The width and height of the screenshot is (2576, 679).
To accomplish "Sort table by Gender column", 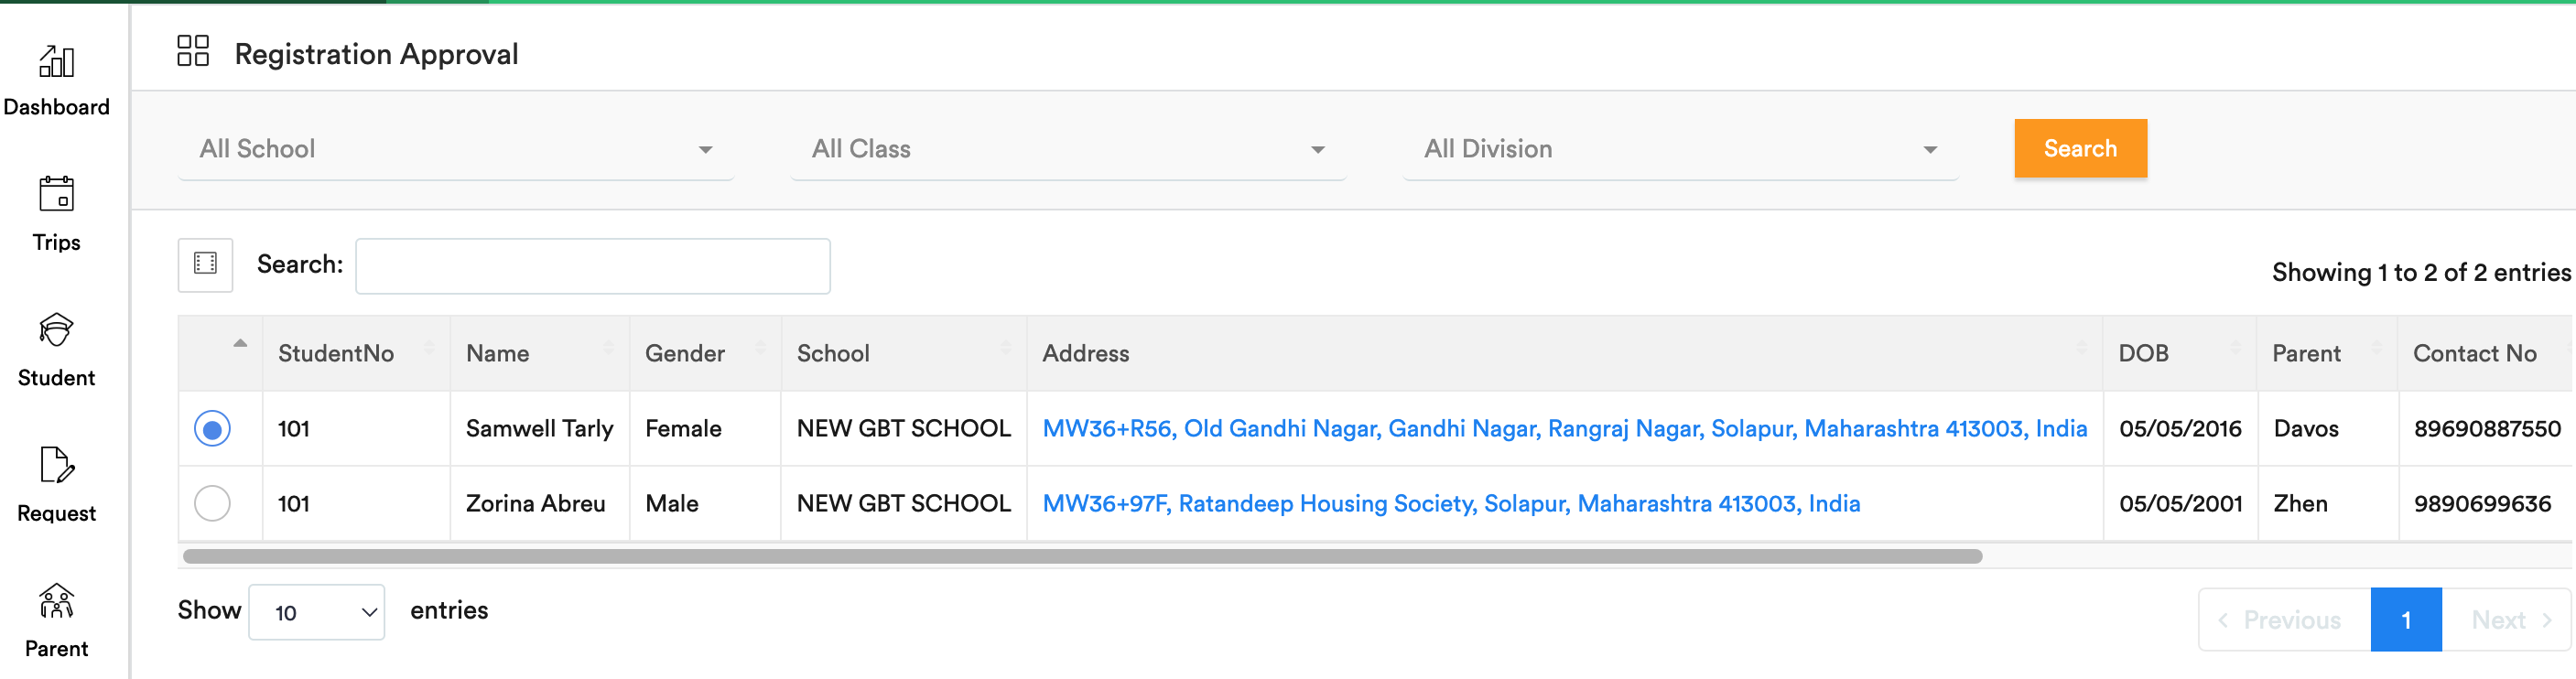I will [x=705, y=353].
